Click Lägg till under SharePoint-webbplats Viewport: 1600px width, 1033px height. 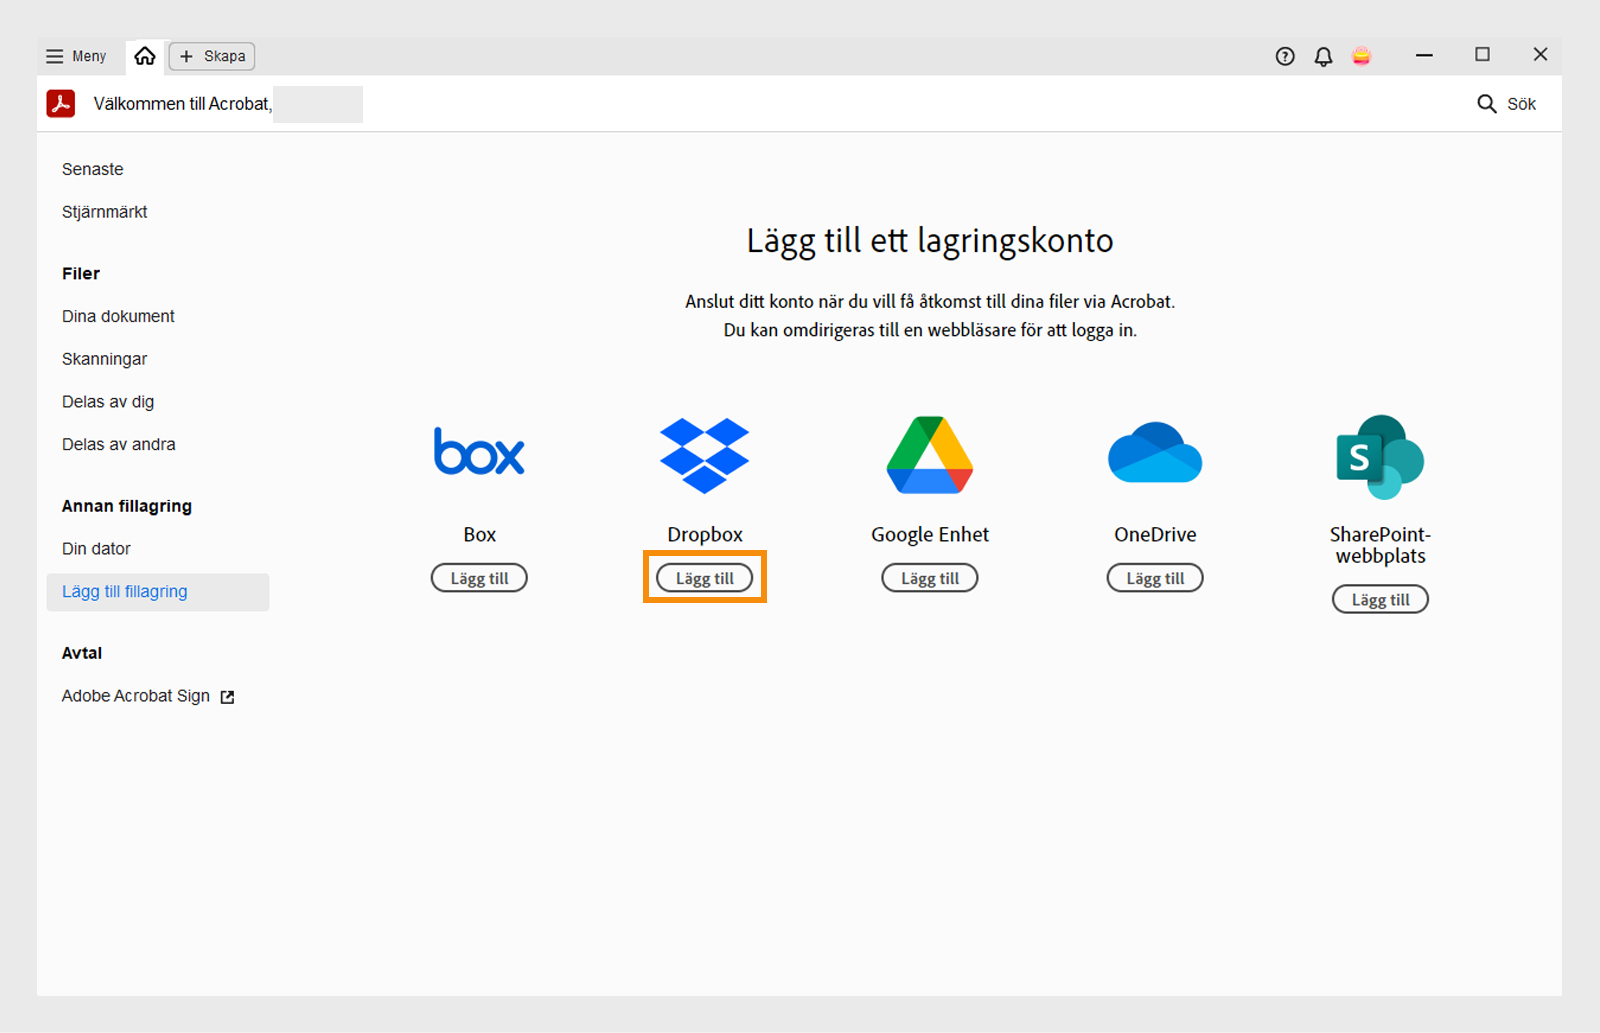coord(1380,599)
